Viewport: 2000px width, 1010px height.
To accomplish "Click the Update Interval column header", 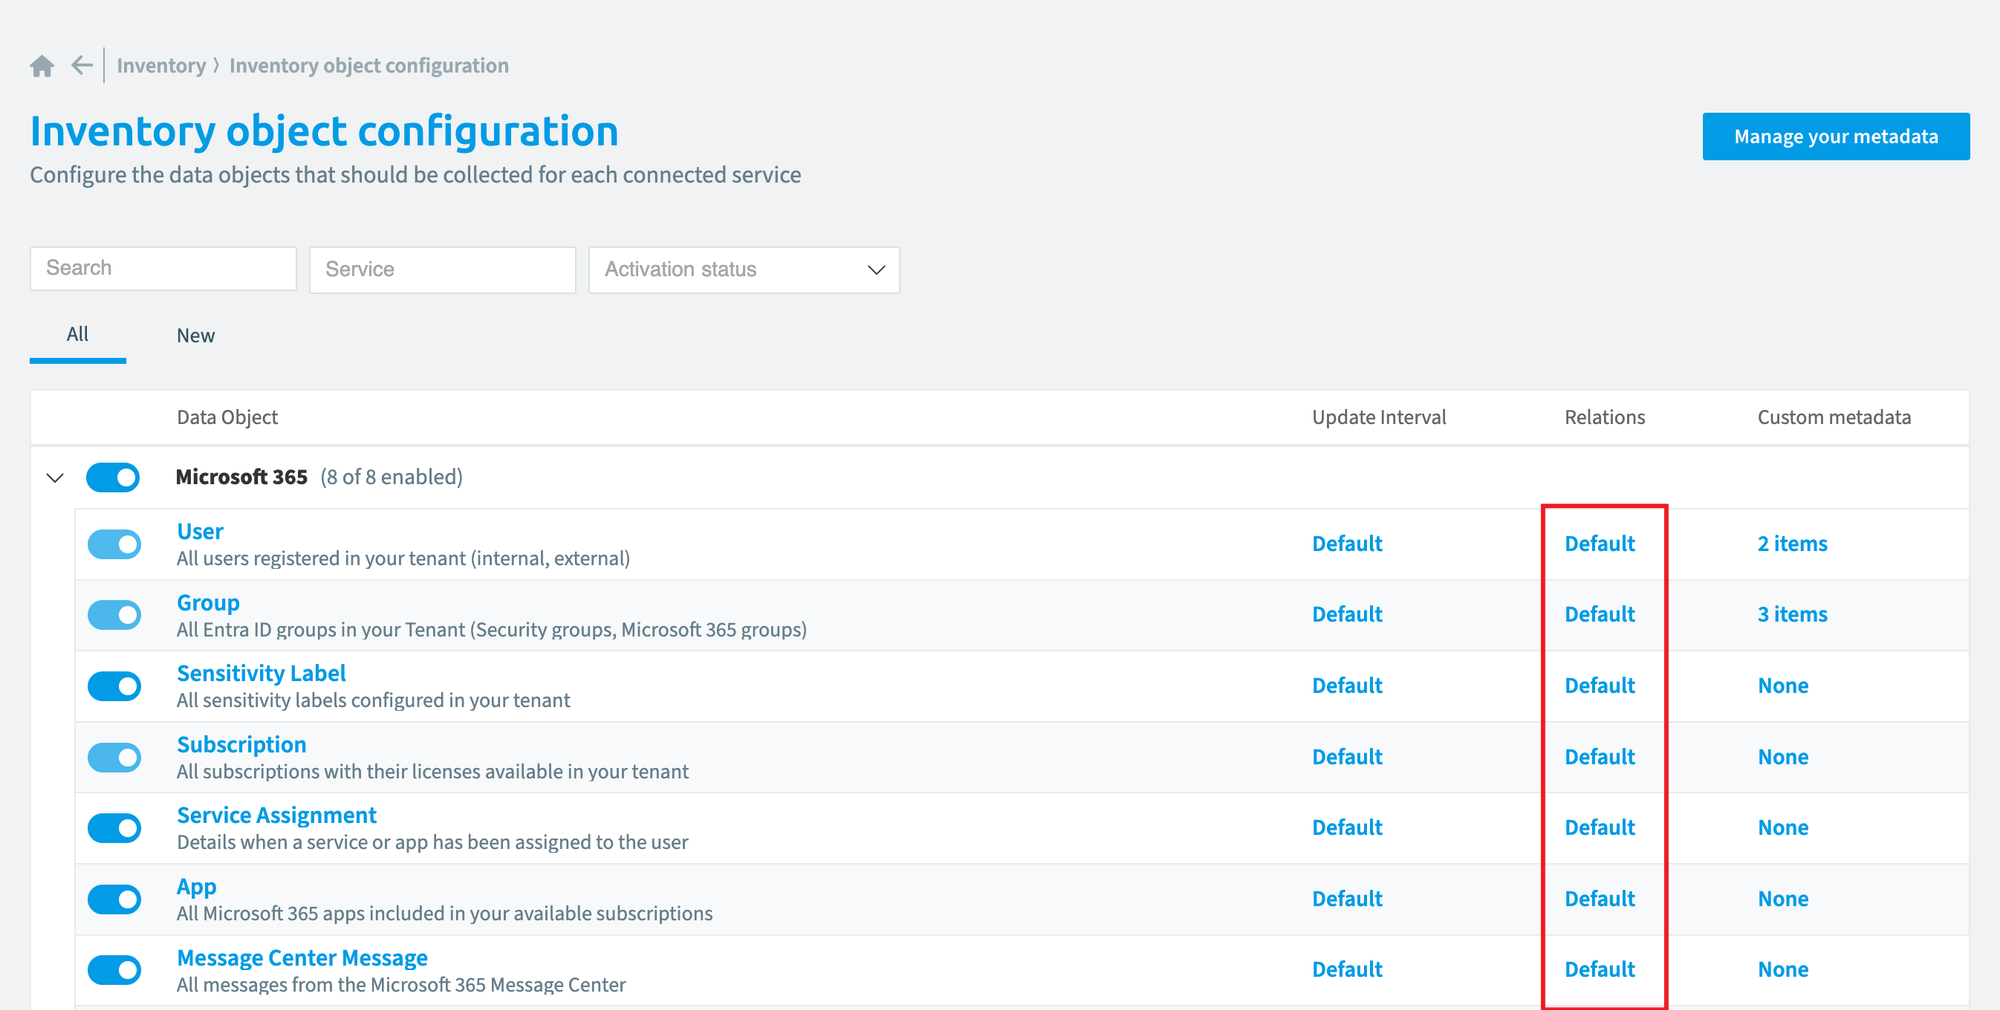I will [x=1379, y=418].
